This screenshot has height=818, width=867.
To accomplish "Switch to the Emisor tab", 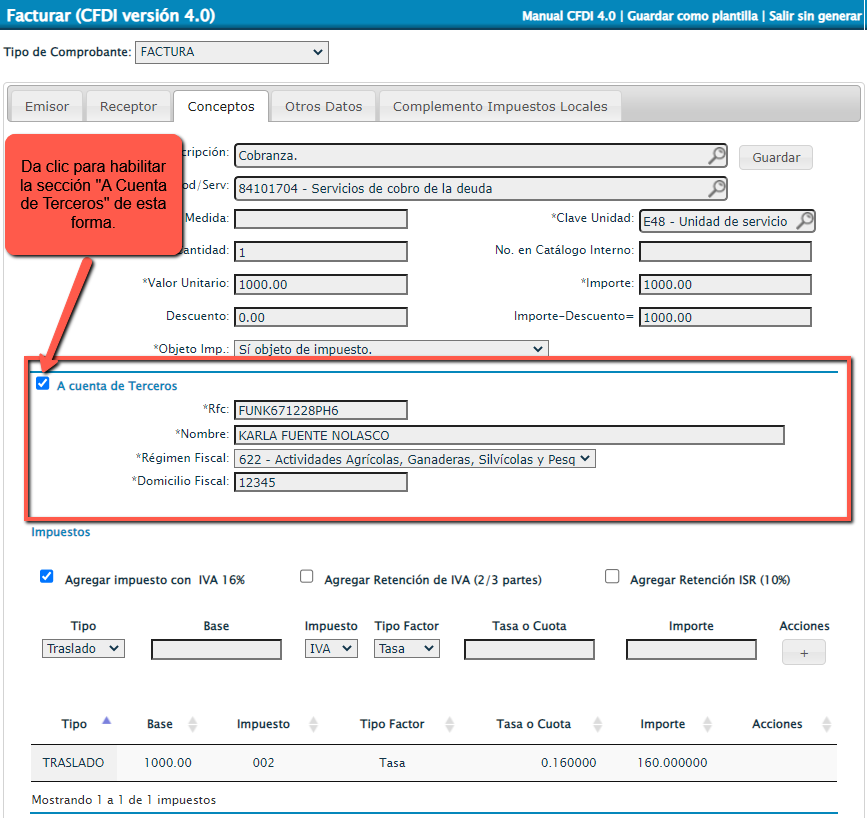I will (x=47, y=106).
